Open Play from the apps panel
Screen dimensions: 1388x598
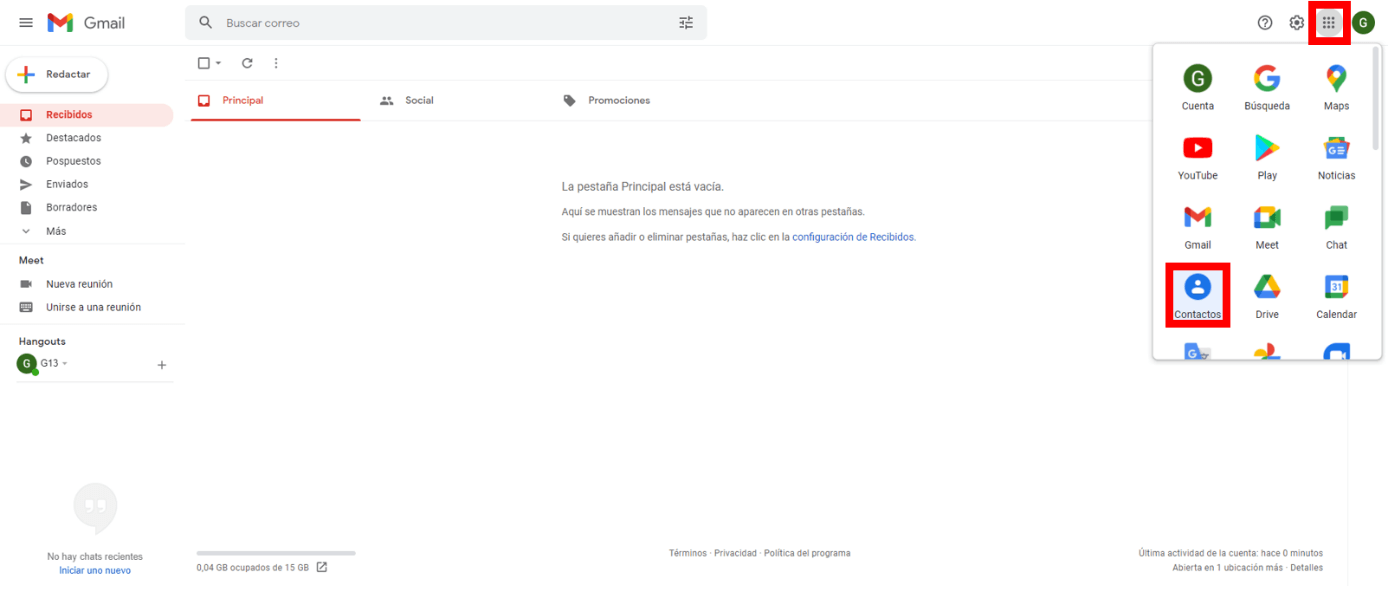click(1267, 158)
